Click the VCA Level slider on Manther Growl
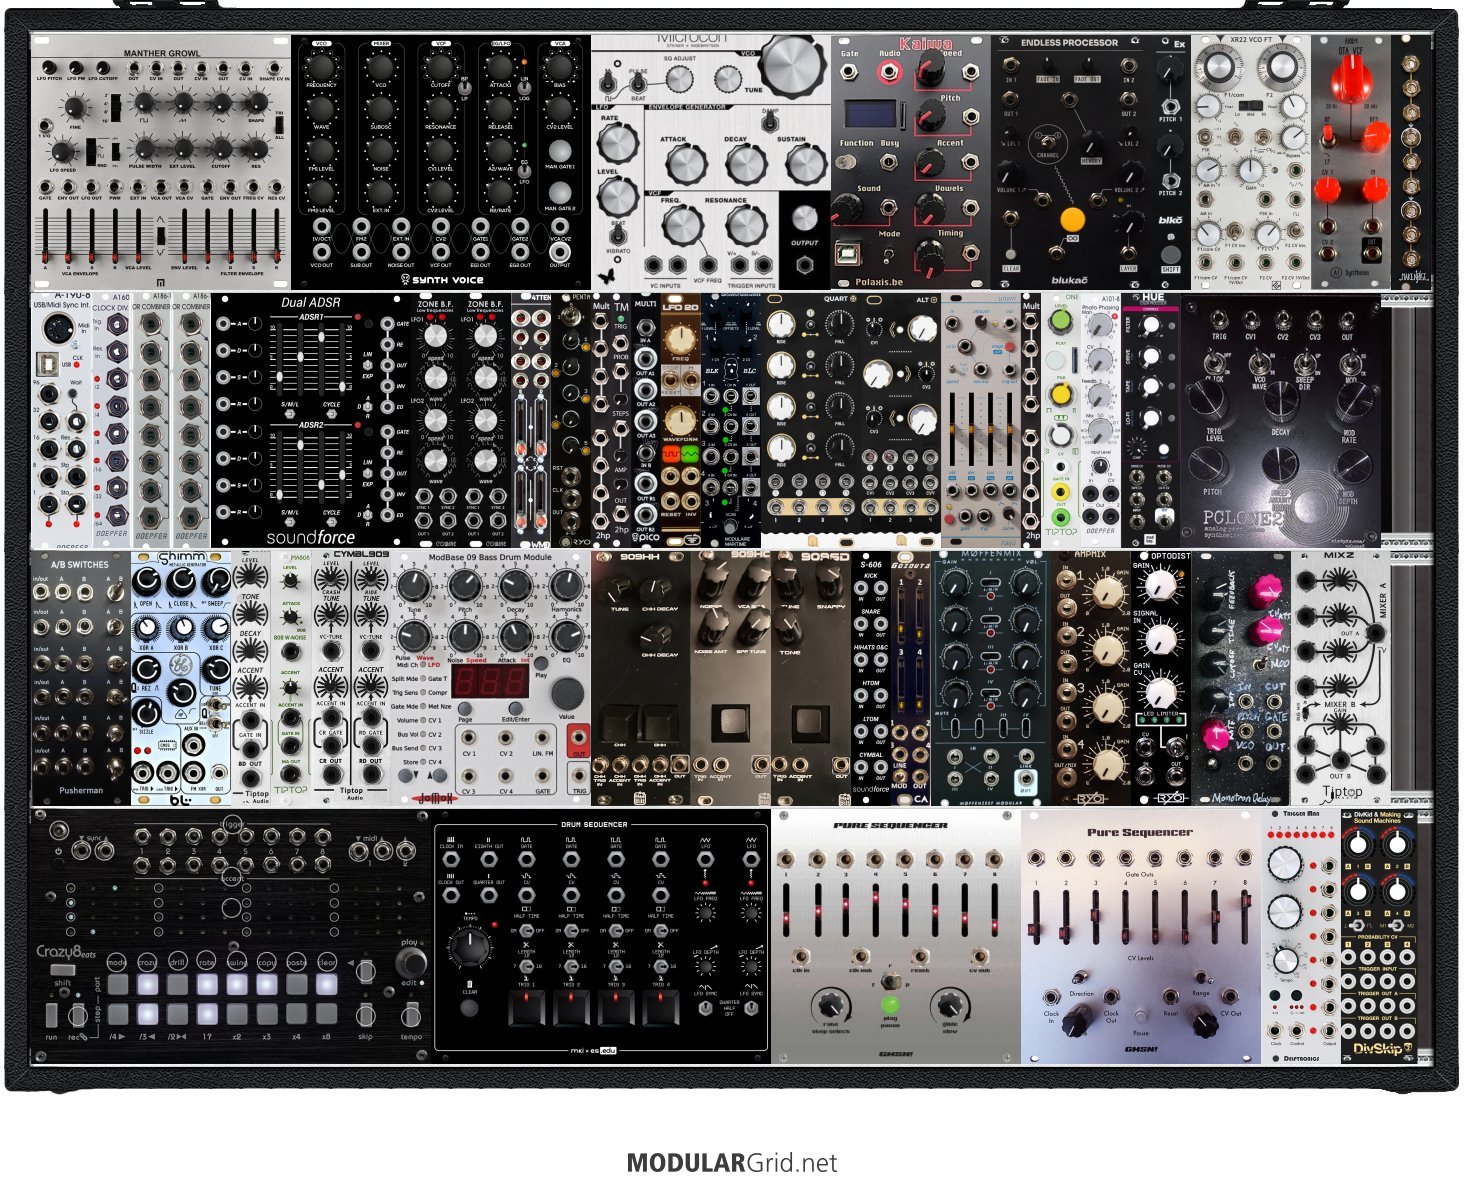 point(139,236)
